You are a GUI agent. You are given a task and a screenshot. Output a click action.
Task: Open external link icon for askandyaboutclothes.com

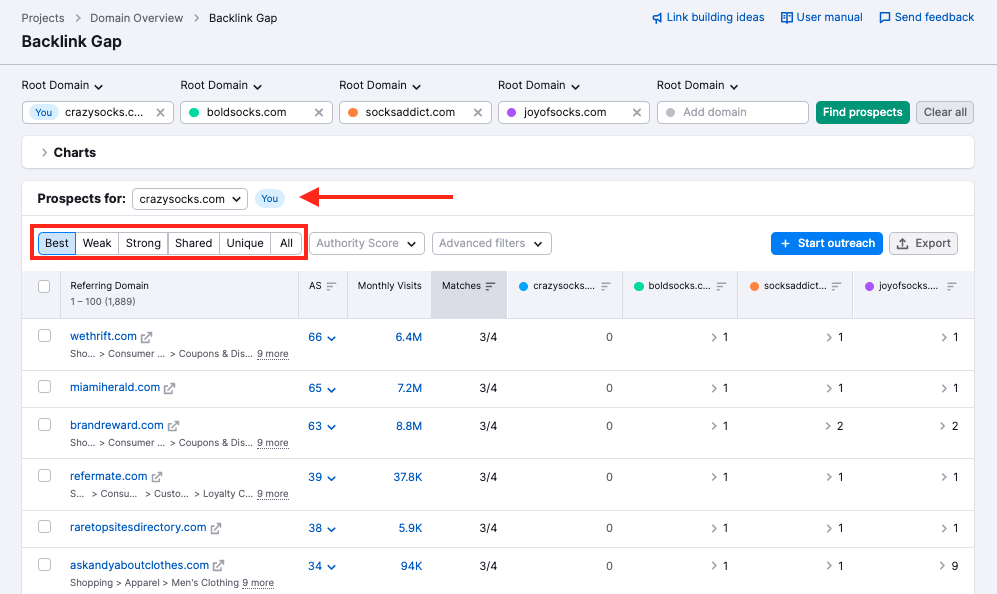pos(218,565)
